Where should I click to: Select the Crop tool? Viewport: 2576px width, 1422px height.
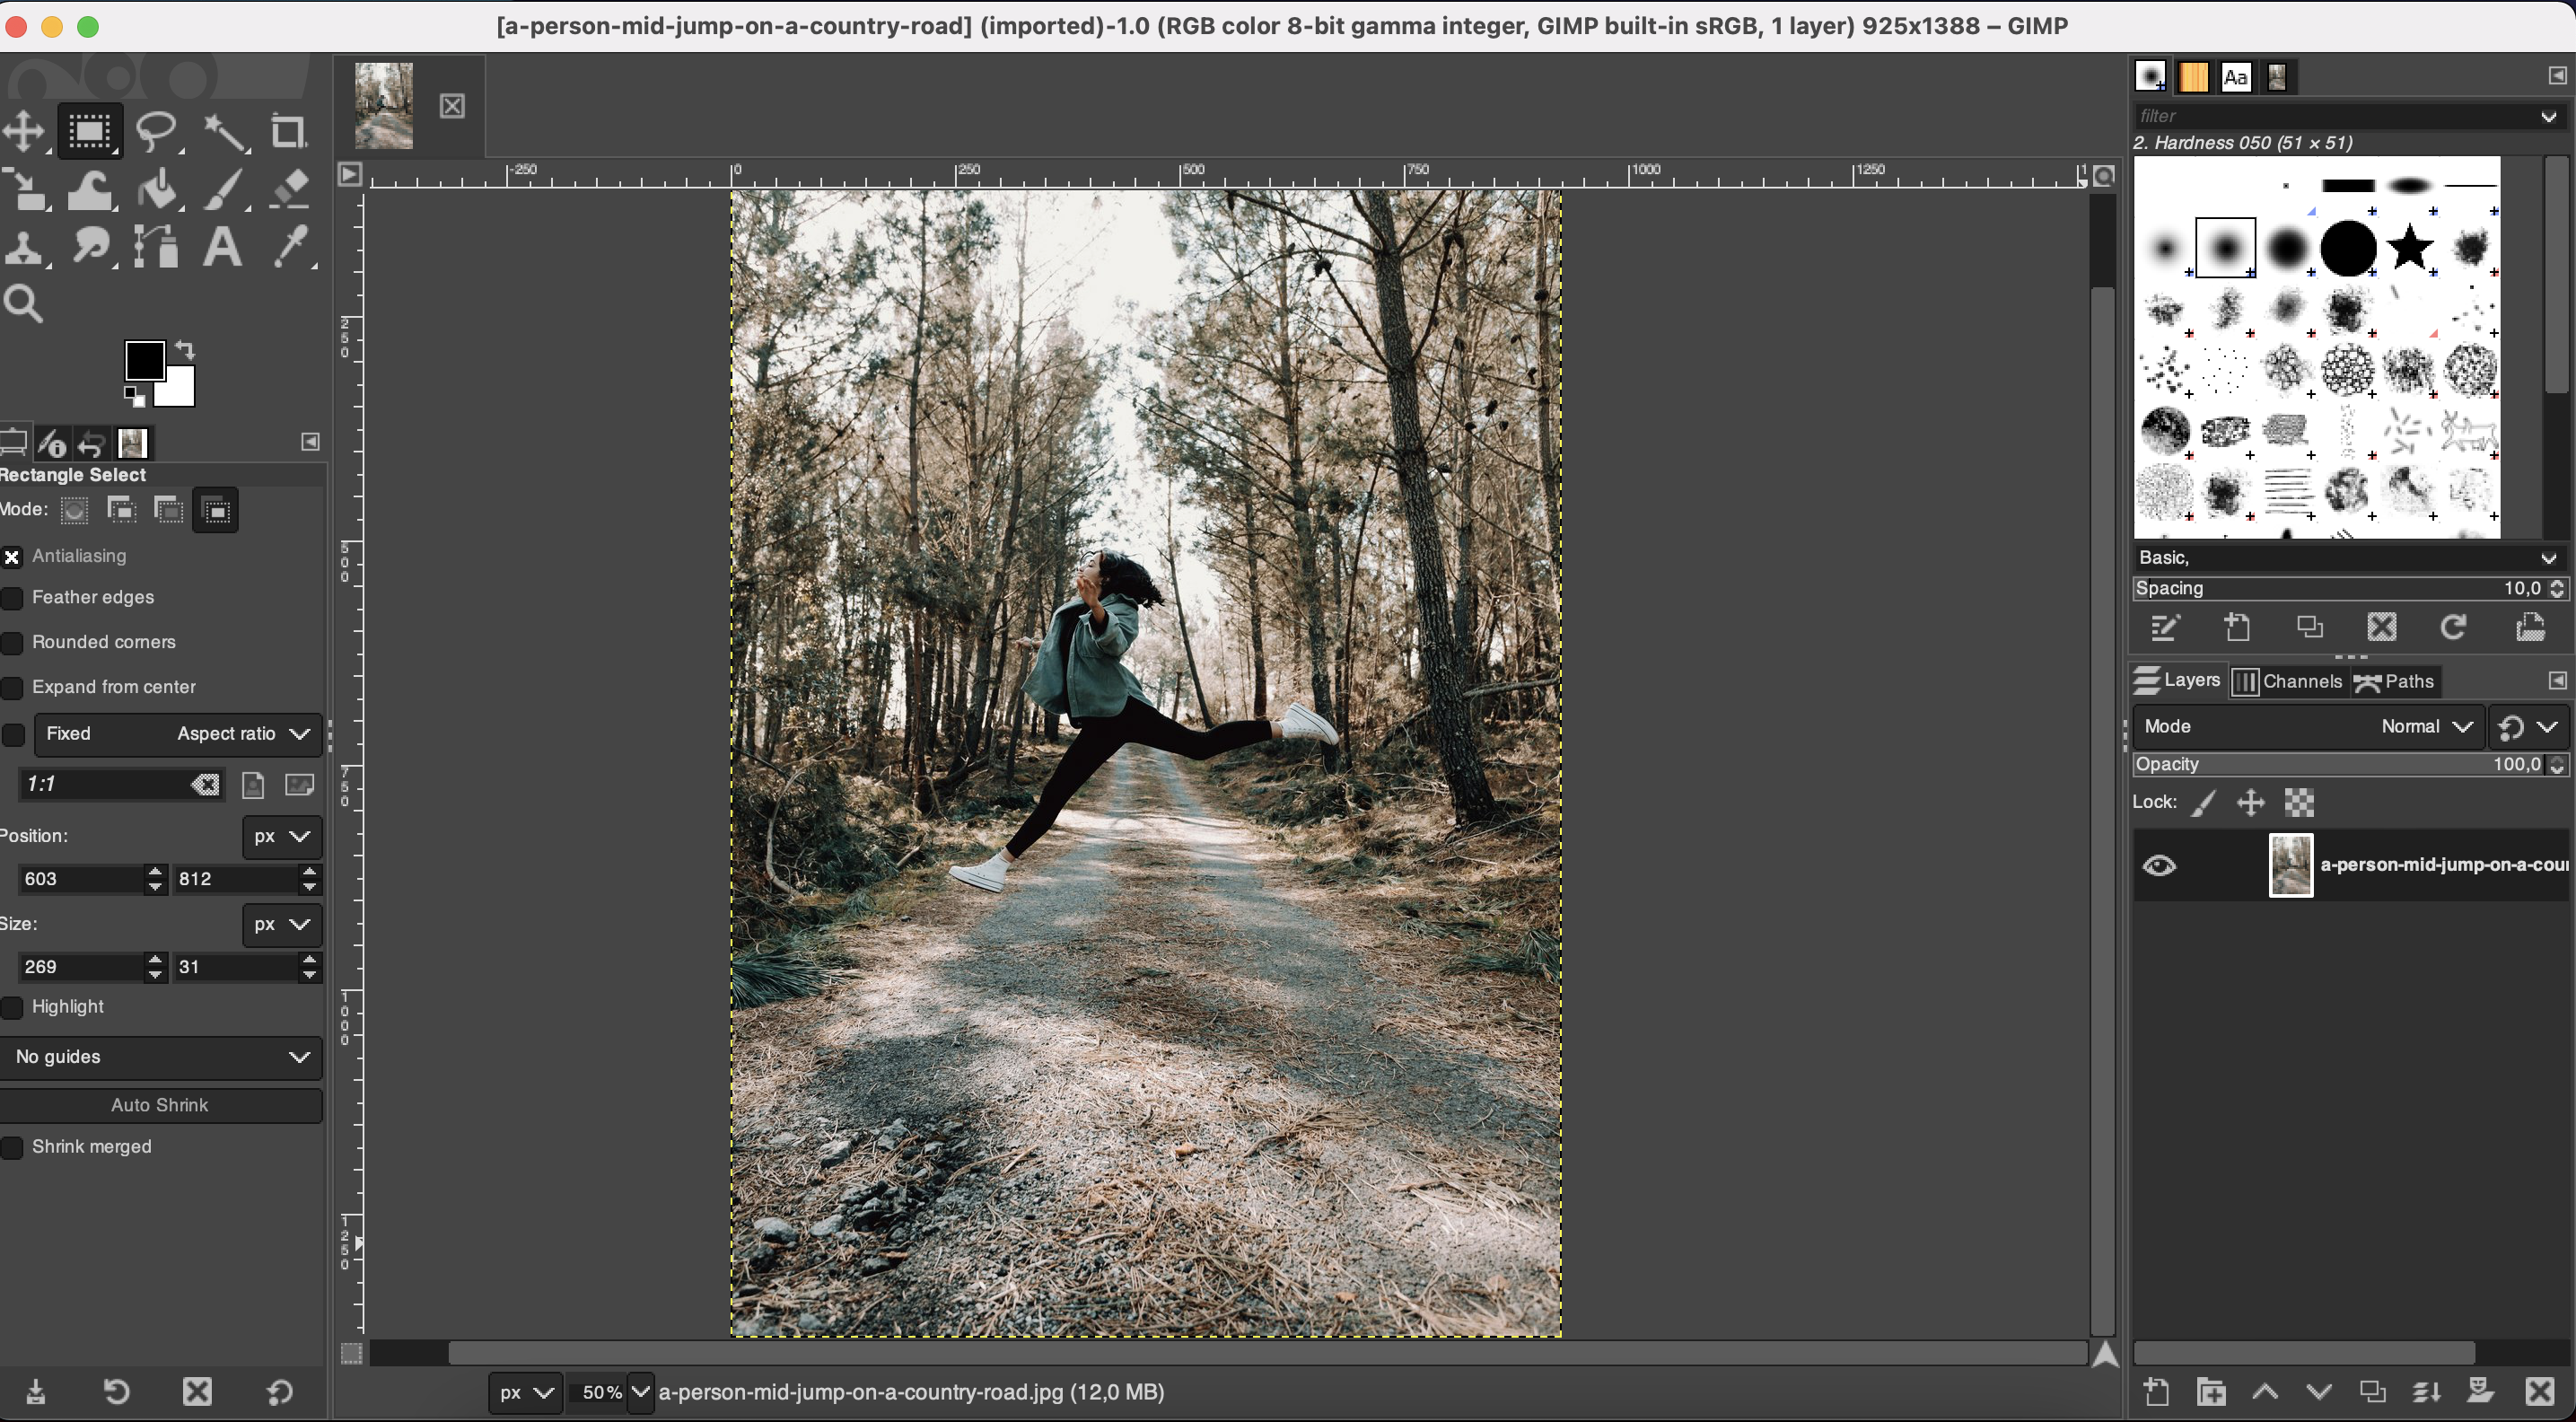point(289,131)
